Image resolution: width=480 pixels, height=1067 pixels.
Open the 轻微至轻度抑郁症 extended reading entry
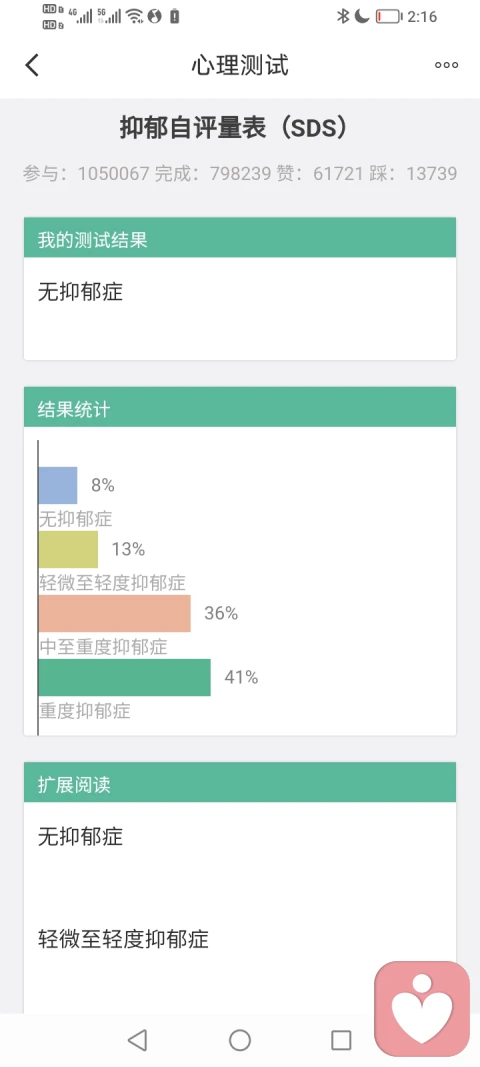coord(123,940)
